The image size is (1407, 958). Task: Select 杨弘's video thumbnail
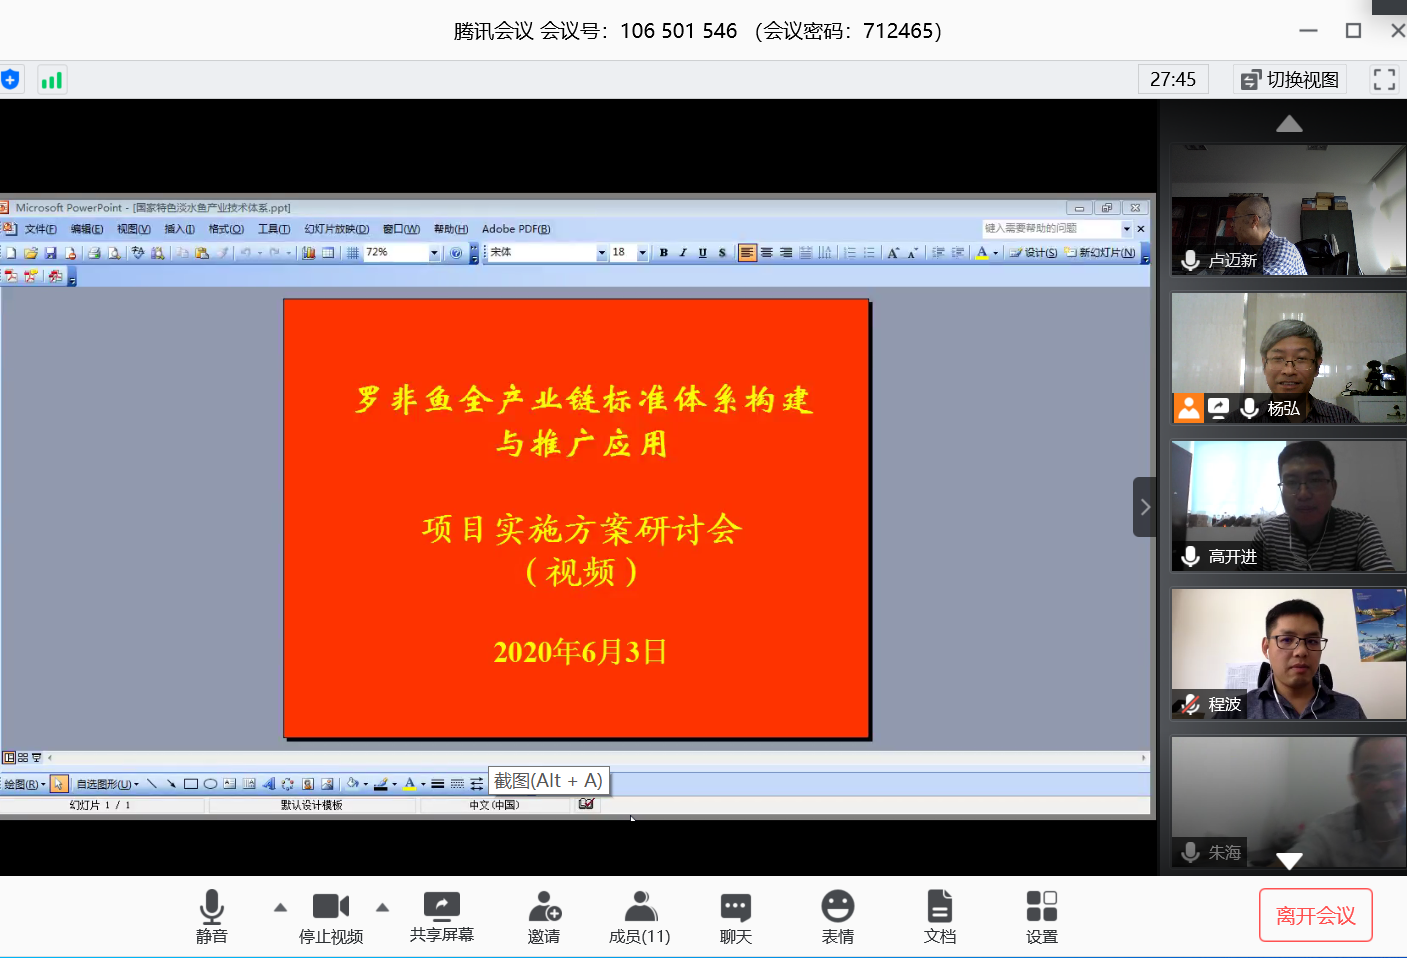(x=1288, y=357)
